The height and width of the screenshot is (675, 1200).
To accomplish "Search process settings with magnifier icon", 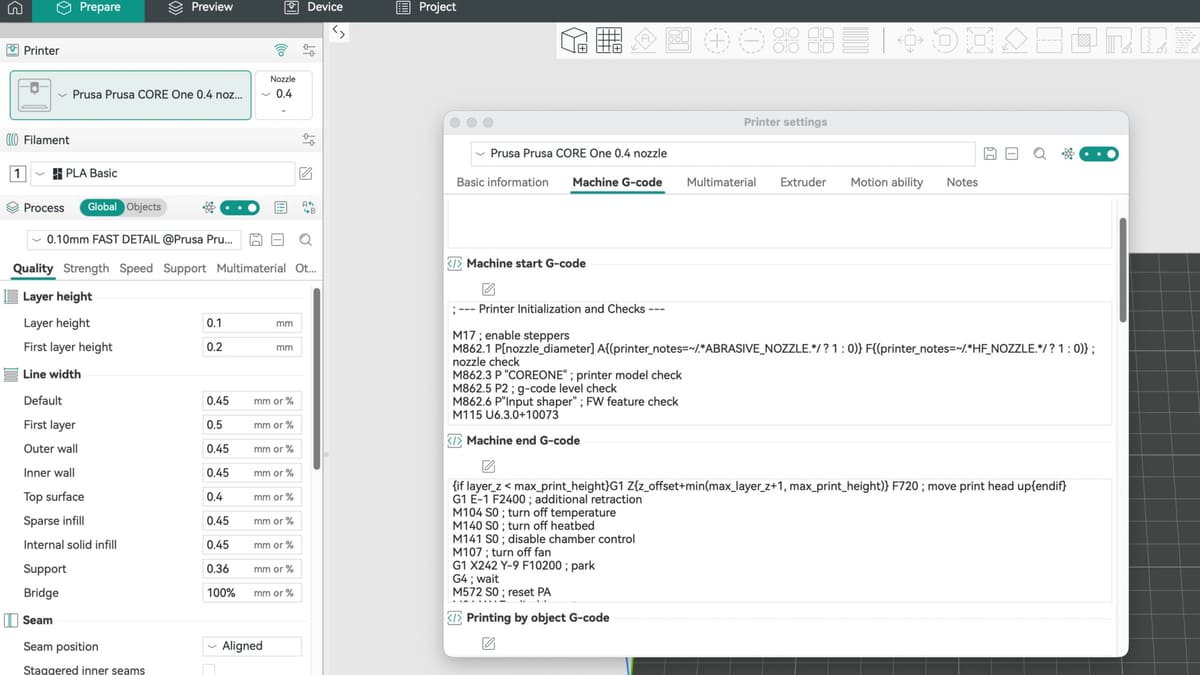I will [x=306, y=240].
